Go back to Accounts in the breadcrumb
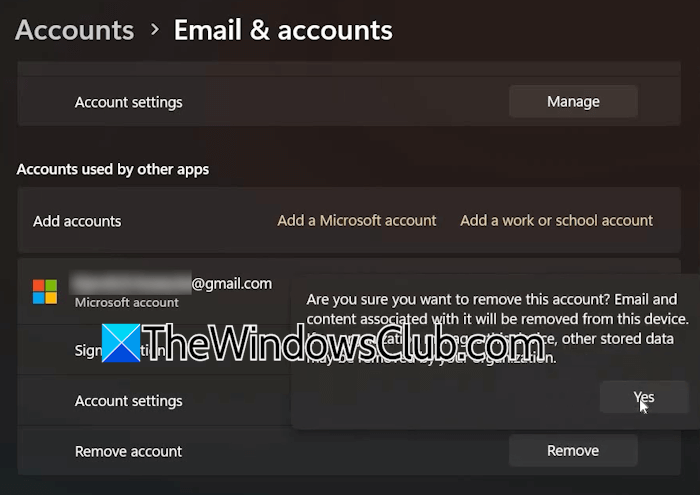The width and height of the screenshot is (700, 495). click(x=75, y=30)
